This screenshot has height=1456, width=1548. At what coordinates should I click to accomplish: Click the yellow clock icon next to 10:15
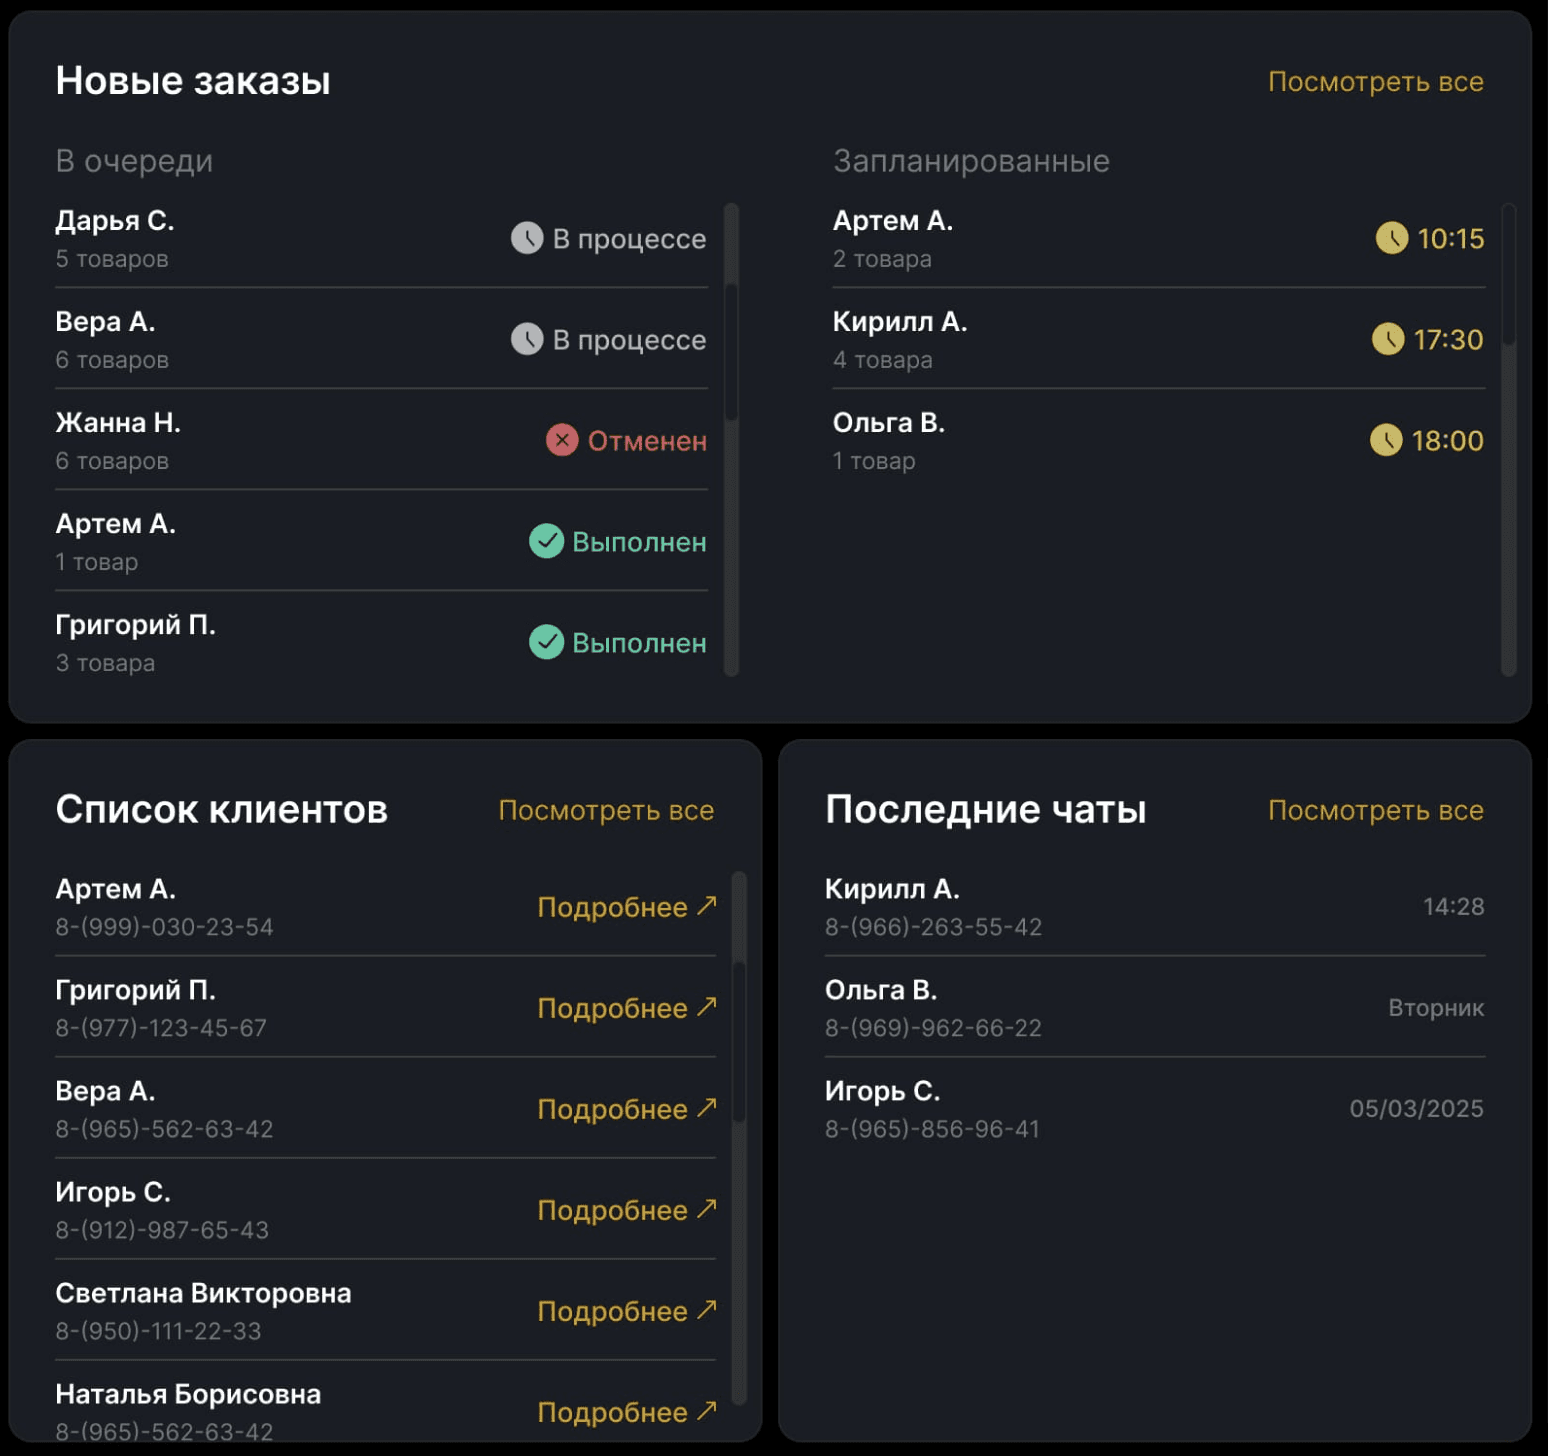click(x=1392, y=238)
